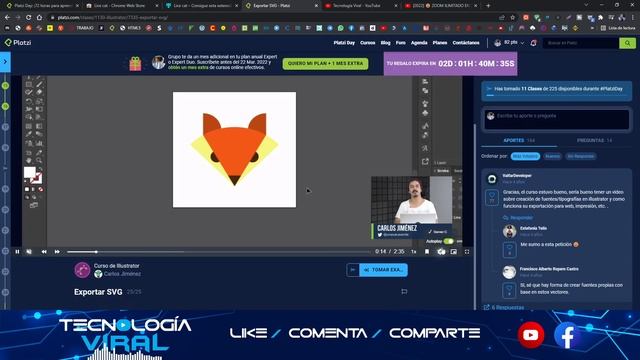Select the Hand tool in Illustrator toolbar

click(29, 160)
